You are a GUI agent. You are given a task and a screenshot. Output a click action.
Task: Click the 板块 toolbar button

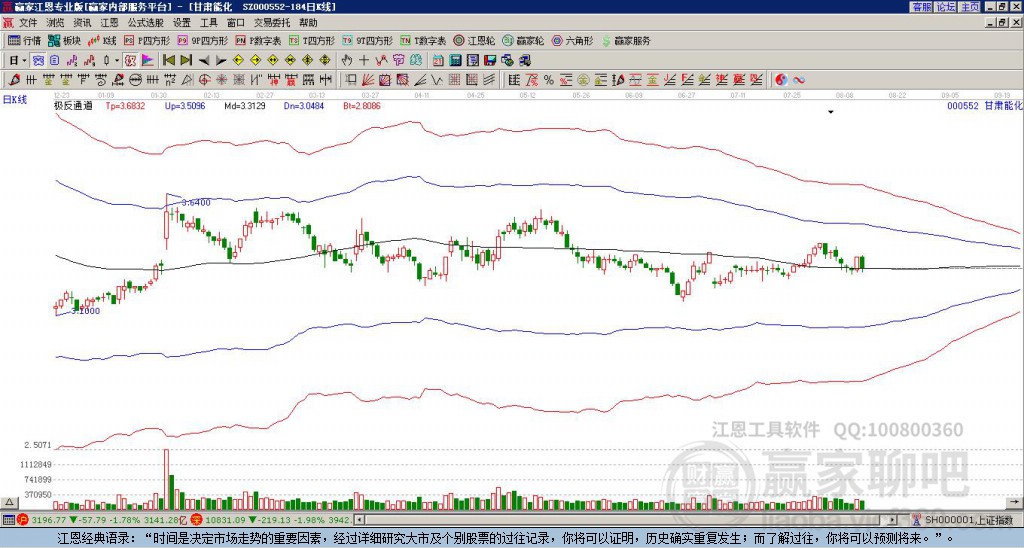pyautogui.click(x=64, y=40)
